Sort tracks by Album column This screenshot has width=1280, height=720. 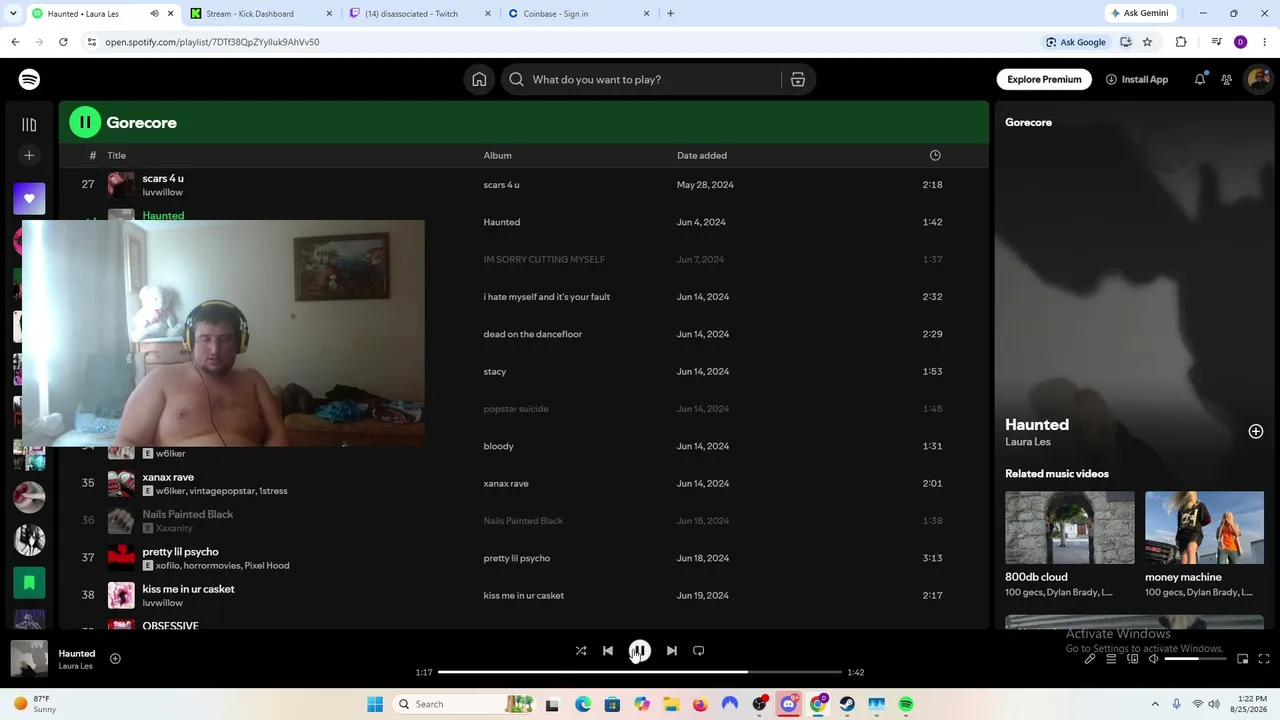pyautogui.click(x=498, y=156)
